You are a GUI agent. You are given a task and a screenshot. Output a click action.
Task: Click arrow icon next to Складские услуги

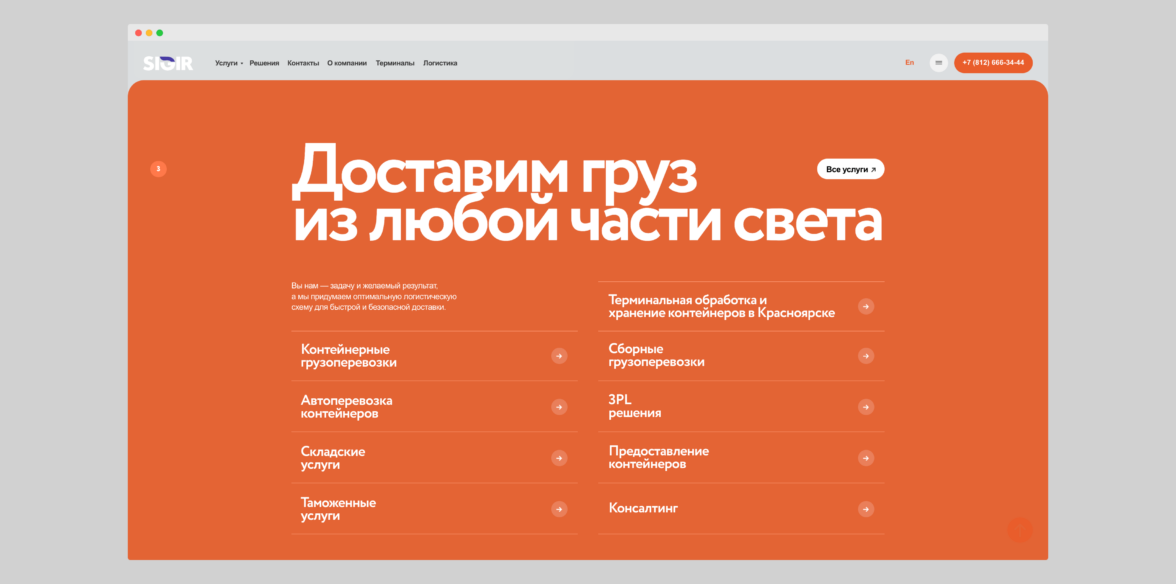point(559,458)
